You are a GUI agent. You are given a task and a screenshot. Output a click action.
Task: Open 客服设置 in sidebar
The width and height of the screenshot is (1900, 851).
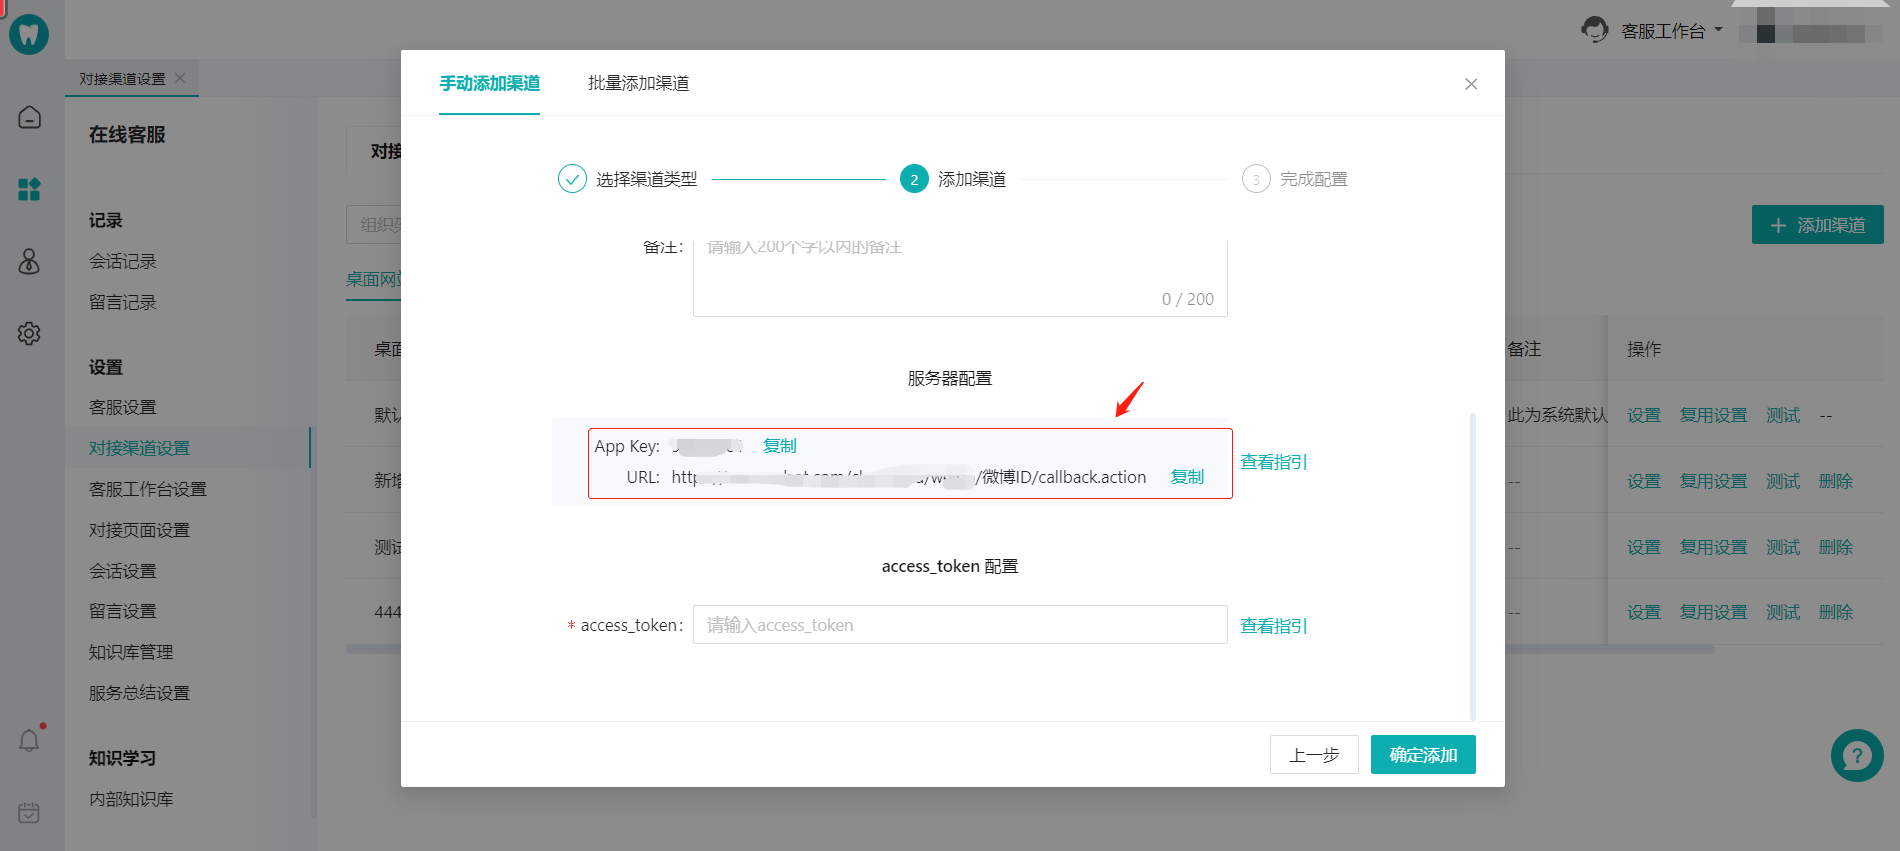coord(123,407)
